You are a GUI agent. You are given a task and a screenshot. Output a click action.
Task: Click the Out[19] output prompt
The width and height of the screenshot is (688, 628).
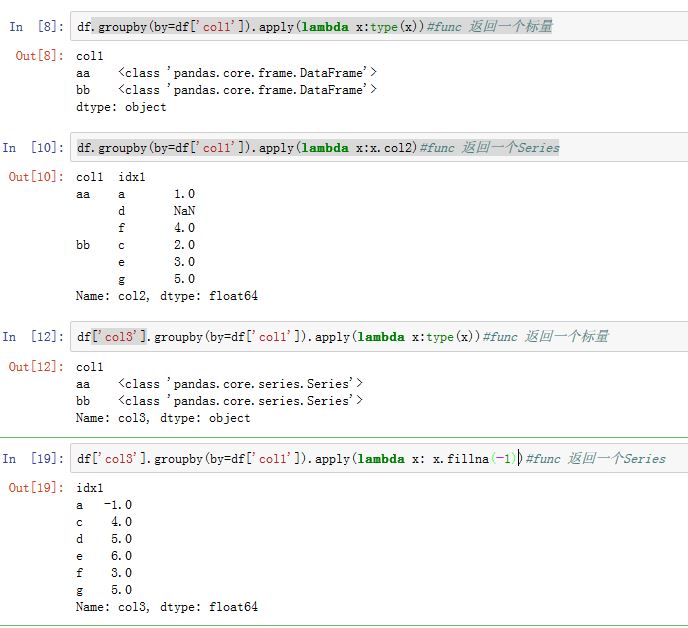pos(35,487)
